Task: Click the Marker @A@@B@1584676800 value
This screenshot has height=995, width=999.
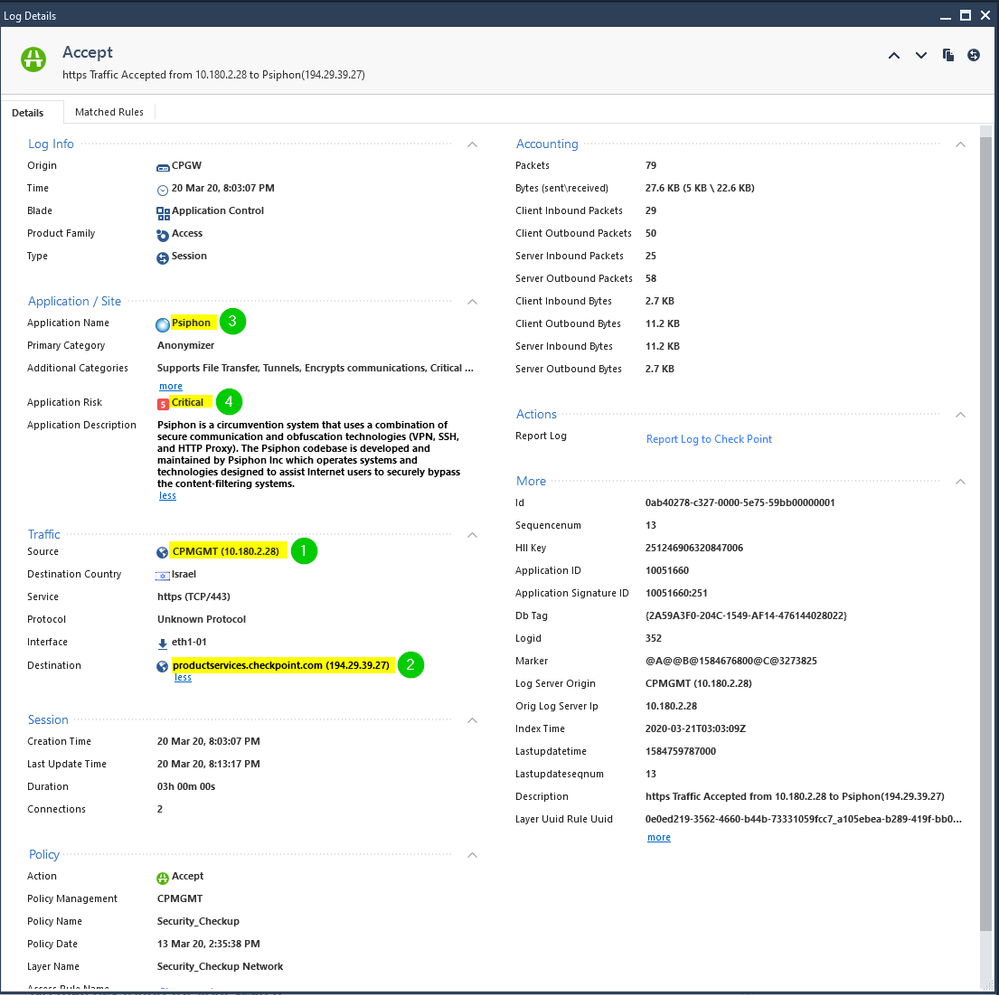Action: click(x=731, y=661)
